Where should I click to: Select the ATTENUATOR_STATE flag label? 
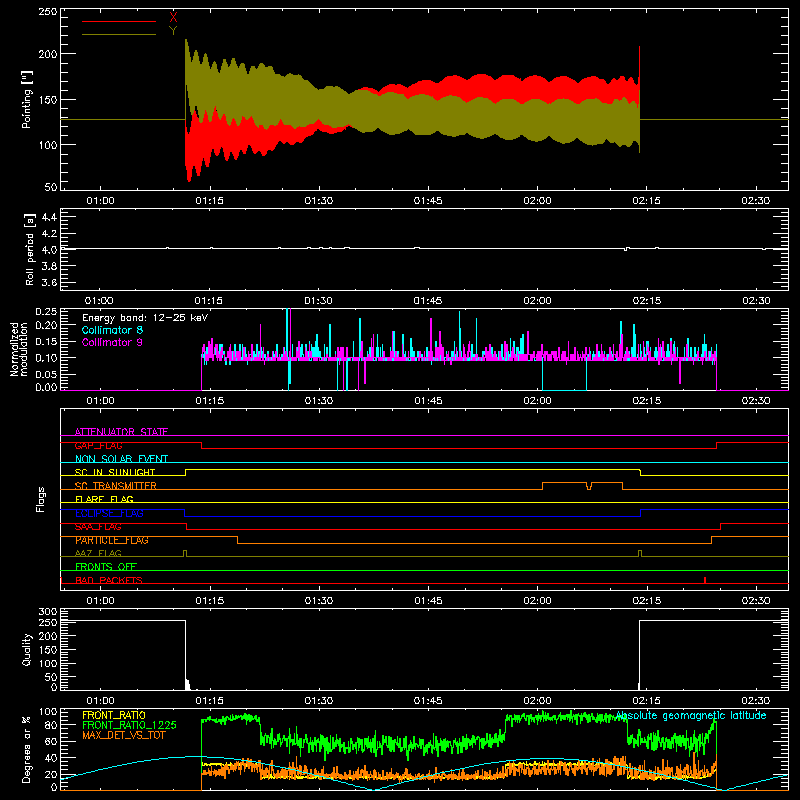coord(121,432)
